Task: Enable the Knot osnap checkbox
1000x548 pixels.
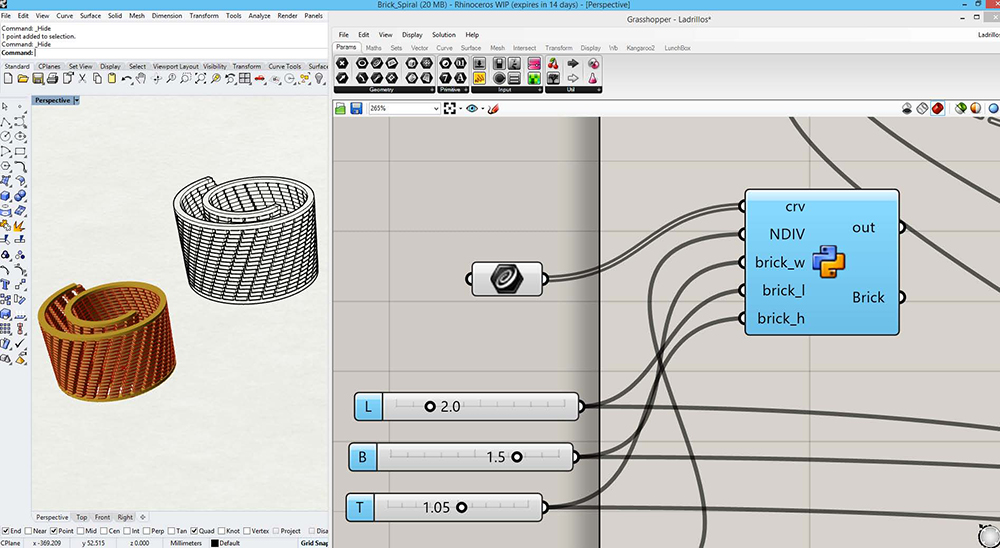Action: [x=221, y=531]
